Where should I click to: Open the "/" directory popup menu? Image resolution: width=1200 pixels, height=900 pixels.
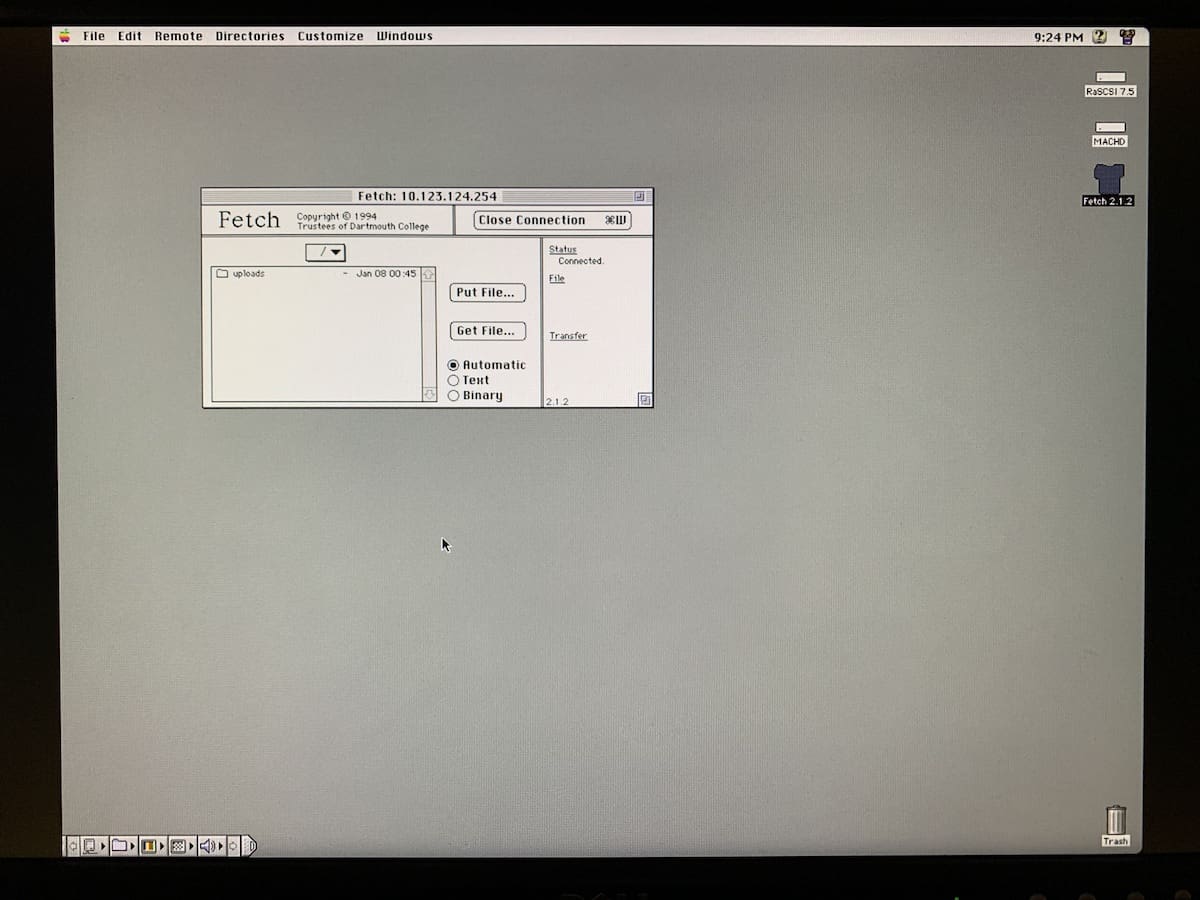coord(325,252)
